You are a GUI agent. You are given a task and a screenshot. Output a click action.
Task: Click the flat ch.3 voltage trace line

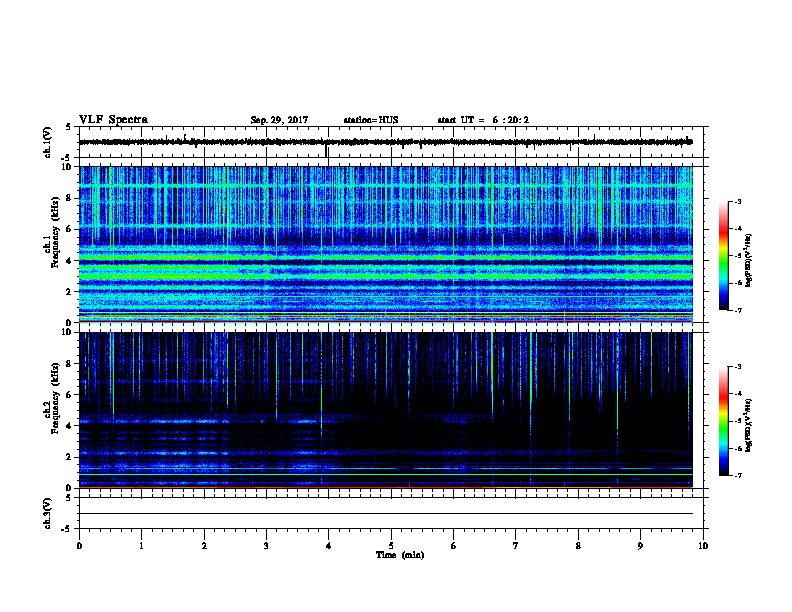pyautogui.click(x=386, y=514)
